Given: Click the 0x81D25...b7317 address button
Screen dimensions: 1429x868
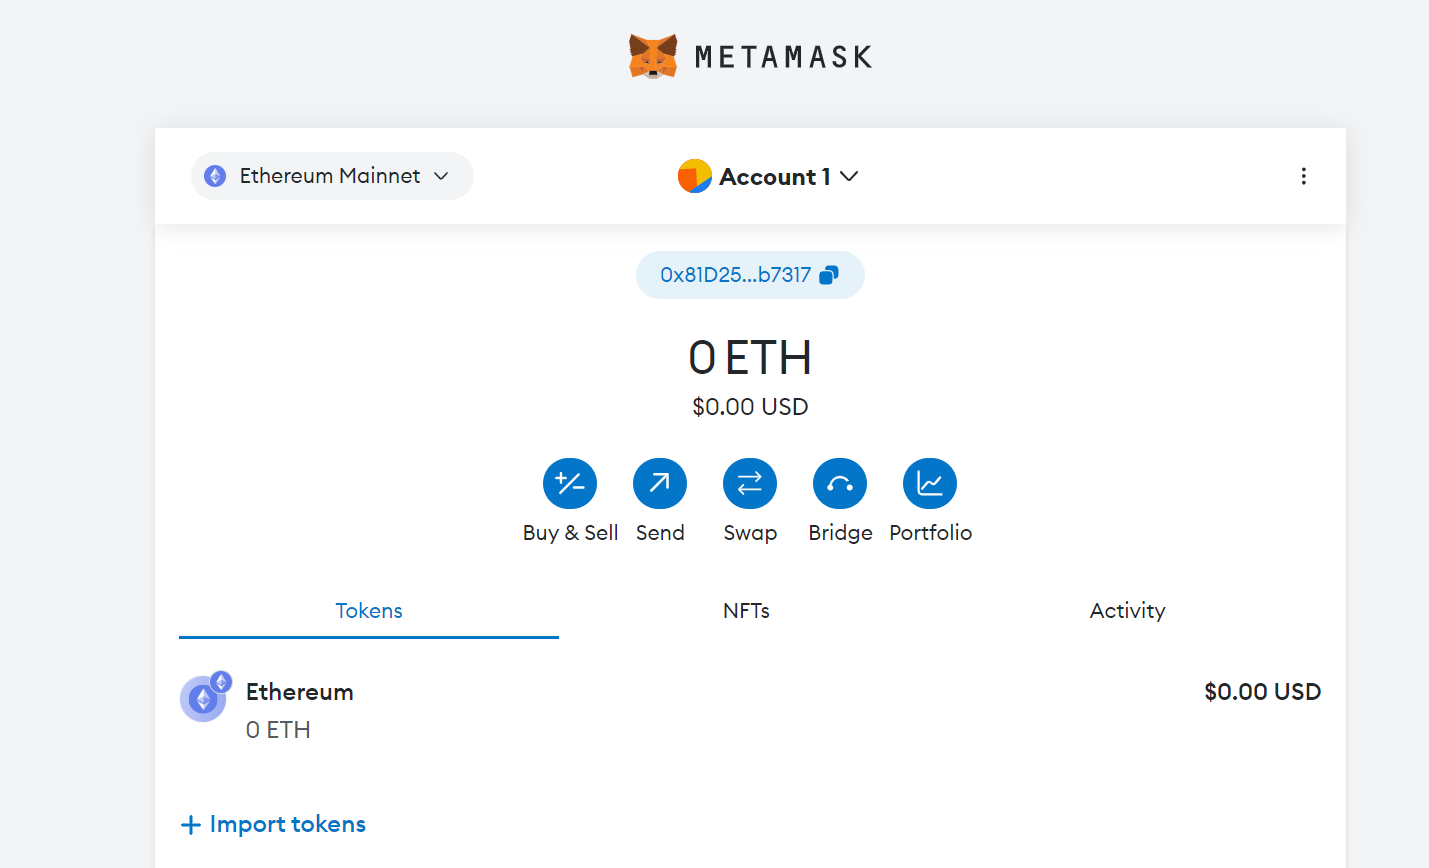Looking at the screenshot, I should pos(736,275).
